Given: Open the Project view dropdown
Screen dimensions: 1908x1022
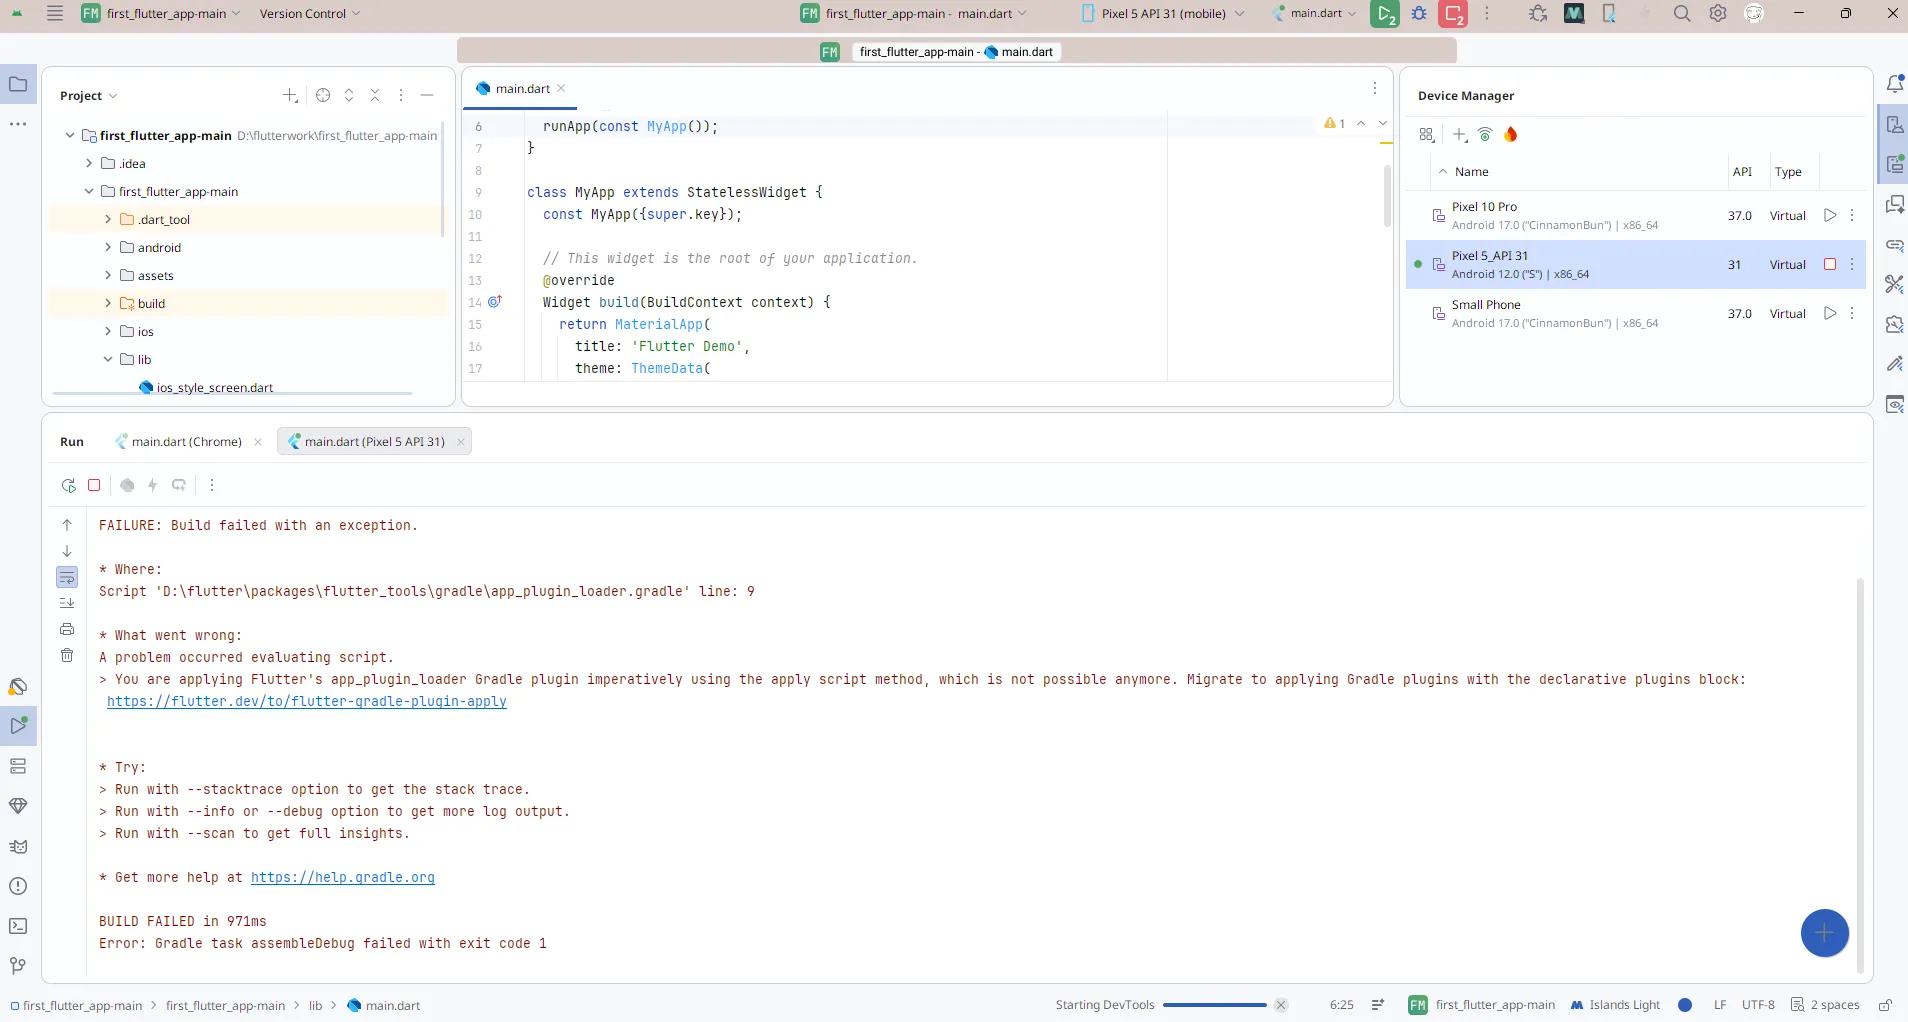Looking at the screenshot, I should pos(88,96).
